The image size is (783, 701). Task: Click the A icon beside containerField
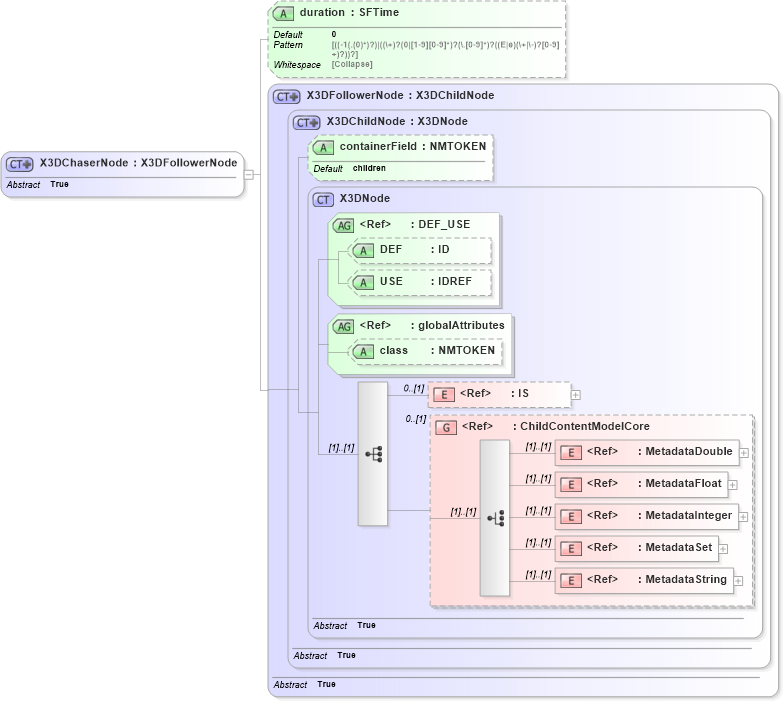[x=323, y=148]
